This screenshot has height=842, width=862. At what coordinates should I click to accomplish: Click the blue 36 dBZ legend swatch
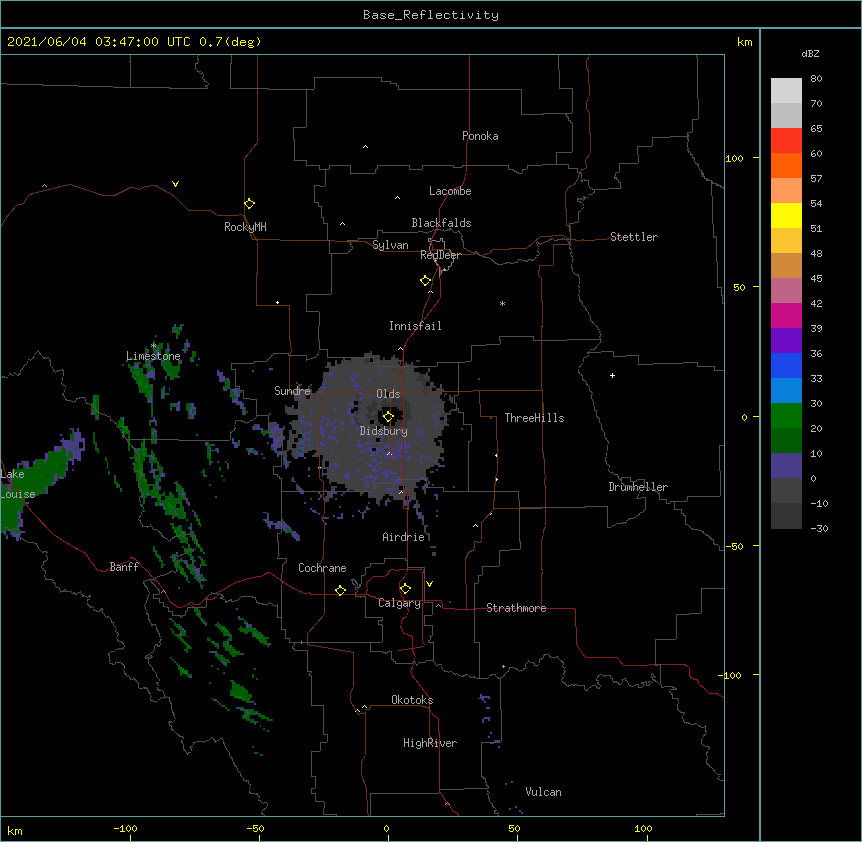(x=786, y=365)
